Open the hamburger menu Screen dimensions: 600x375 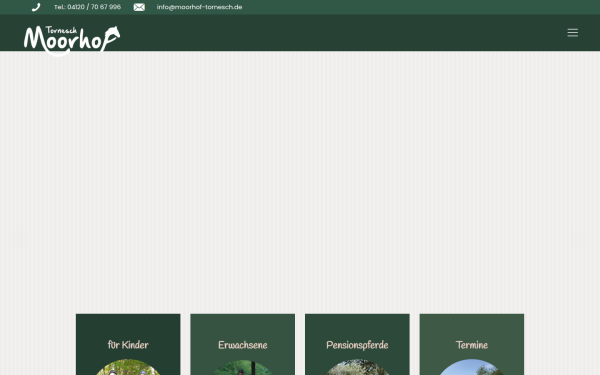coord(572,33)
